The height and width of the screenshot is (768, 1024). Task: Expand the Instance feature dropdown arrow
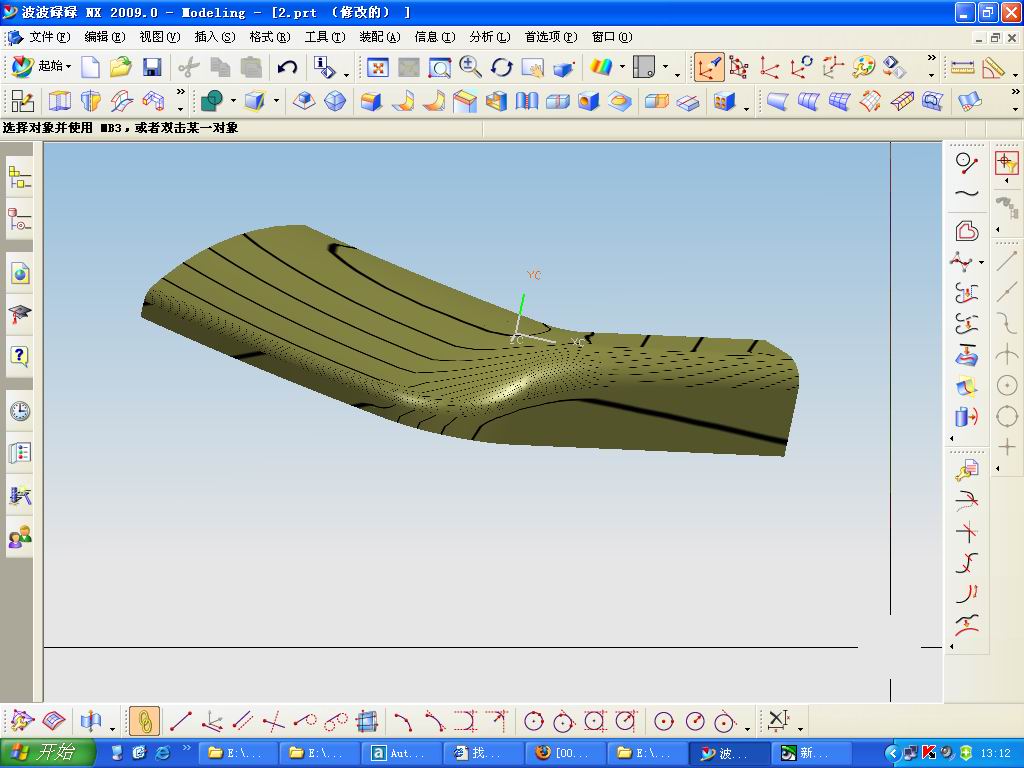coord(746,108)
